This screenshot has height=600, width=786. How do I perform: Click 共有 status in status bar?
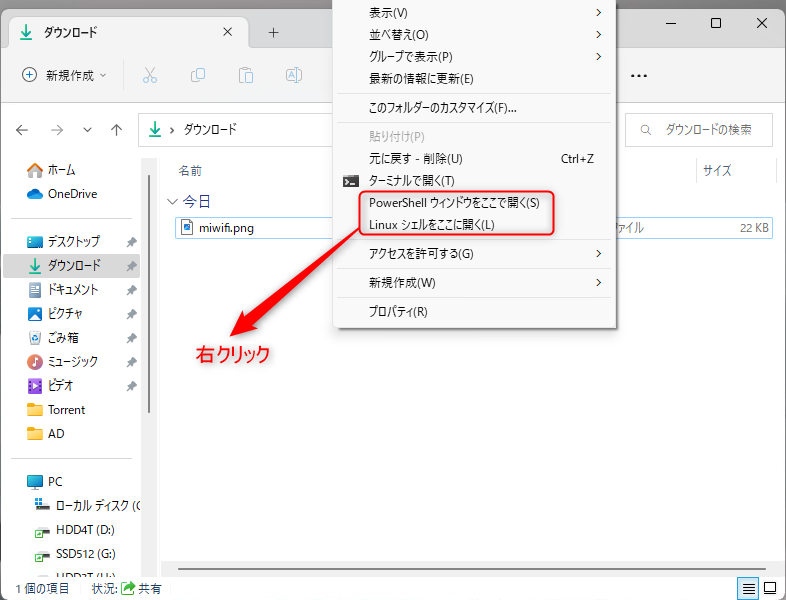tap(142, 588)
